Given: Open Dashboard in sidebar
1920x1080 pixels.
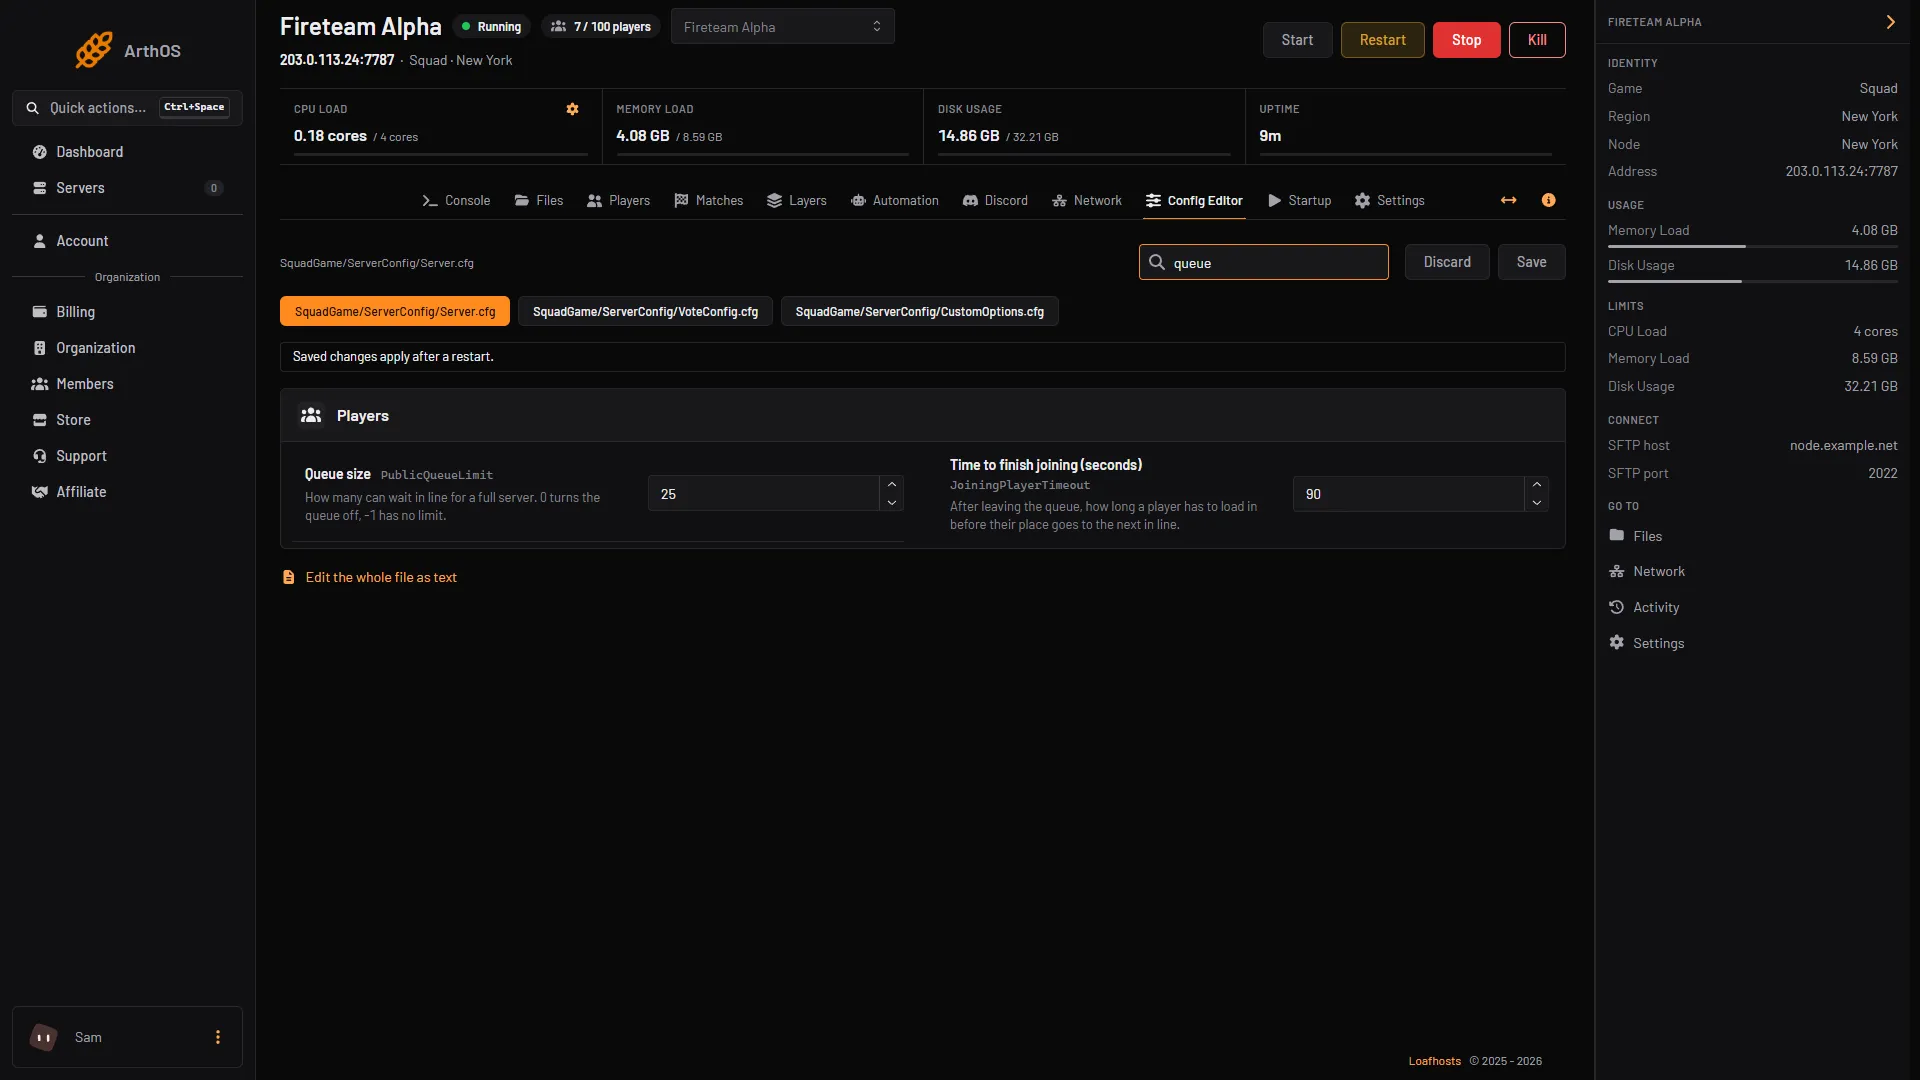Looking at the screenshot, I should (x=127, y=152).
